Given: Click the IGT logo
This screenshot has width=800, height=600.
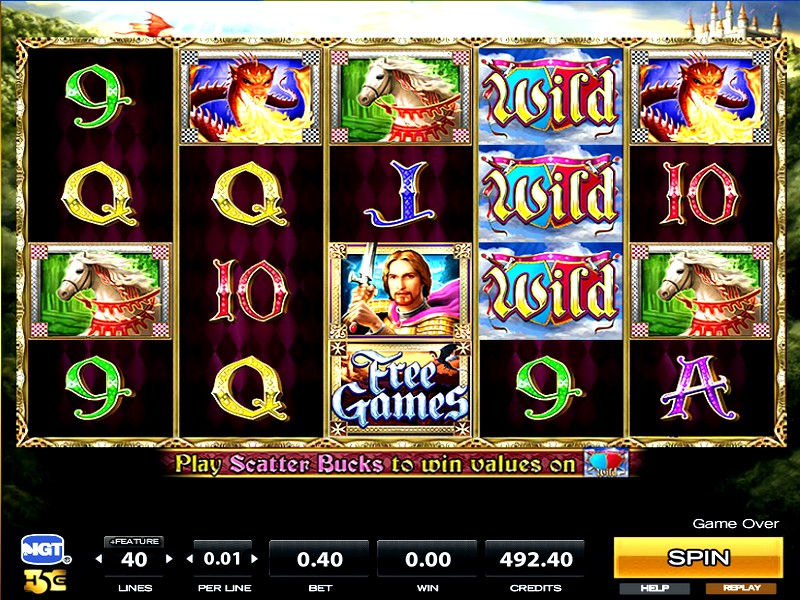Looking at the screenshot, I should (45, 550).
